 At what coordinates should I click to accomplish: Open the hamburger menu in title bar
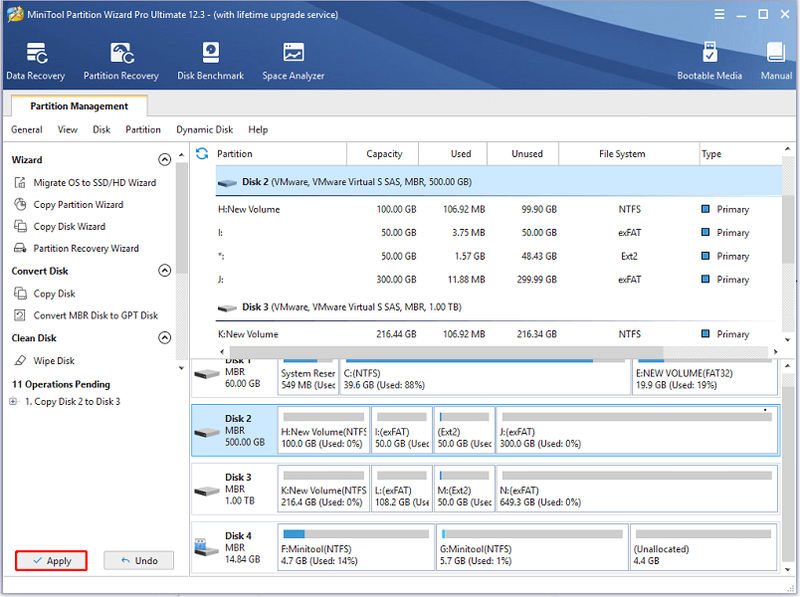(x=719, y=14)
